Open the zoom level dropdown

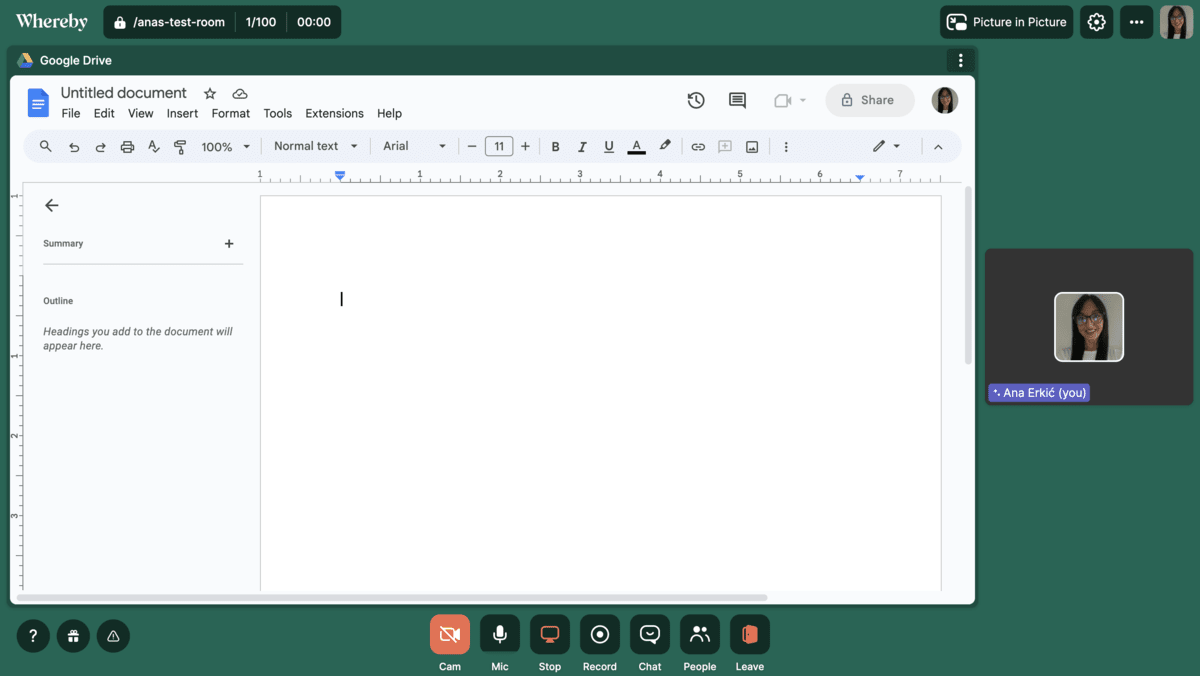click(225, 146)
